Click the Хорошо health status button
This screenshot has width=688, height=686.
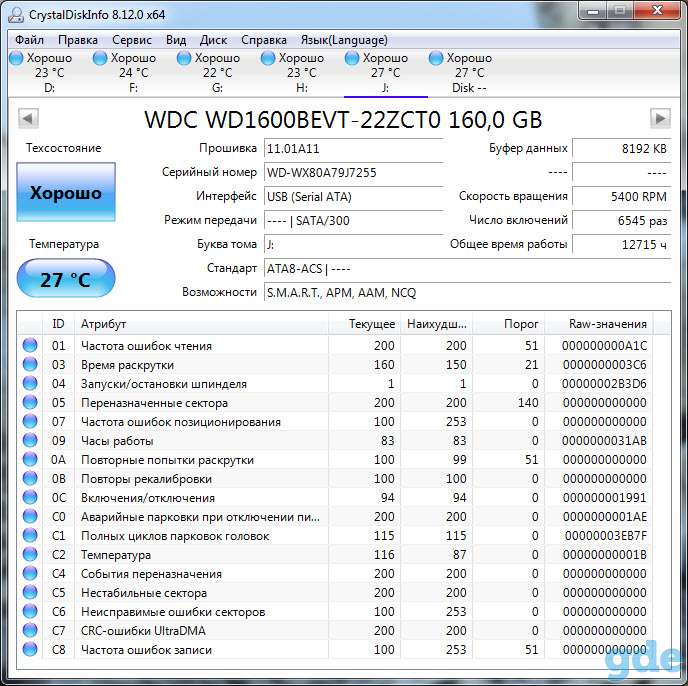click(66, 192)
